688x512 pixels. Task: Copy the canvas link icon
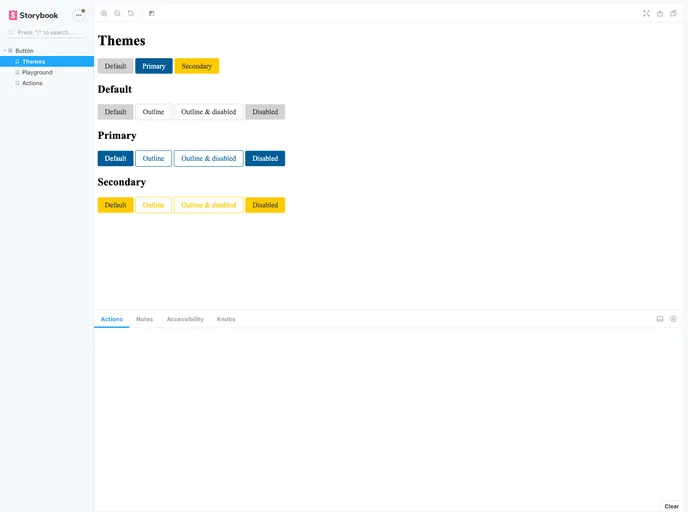pyautogui.click(x=673, y=13)
